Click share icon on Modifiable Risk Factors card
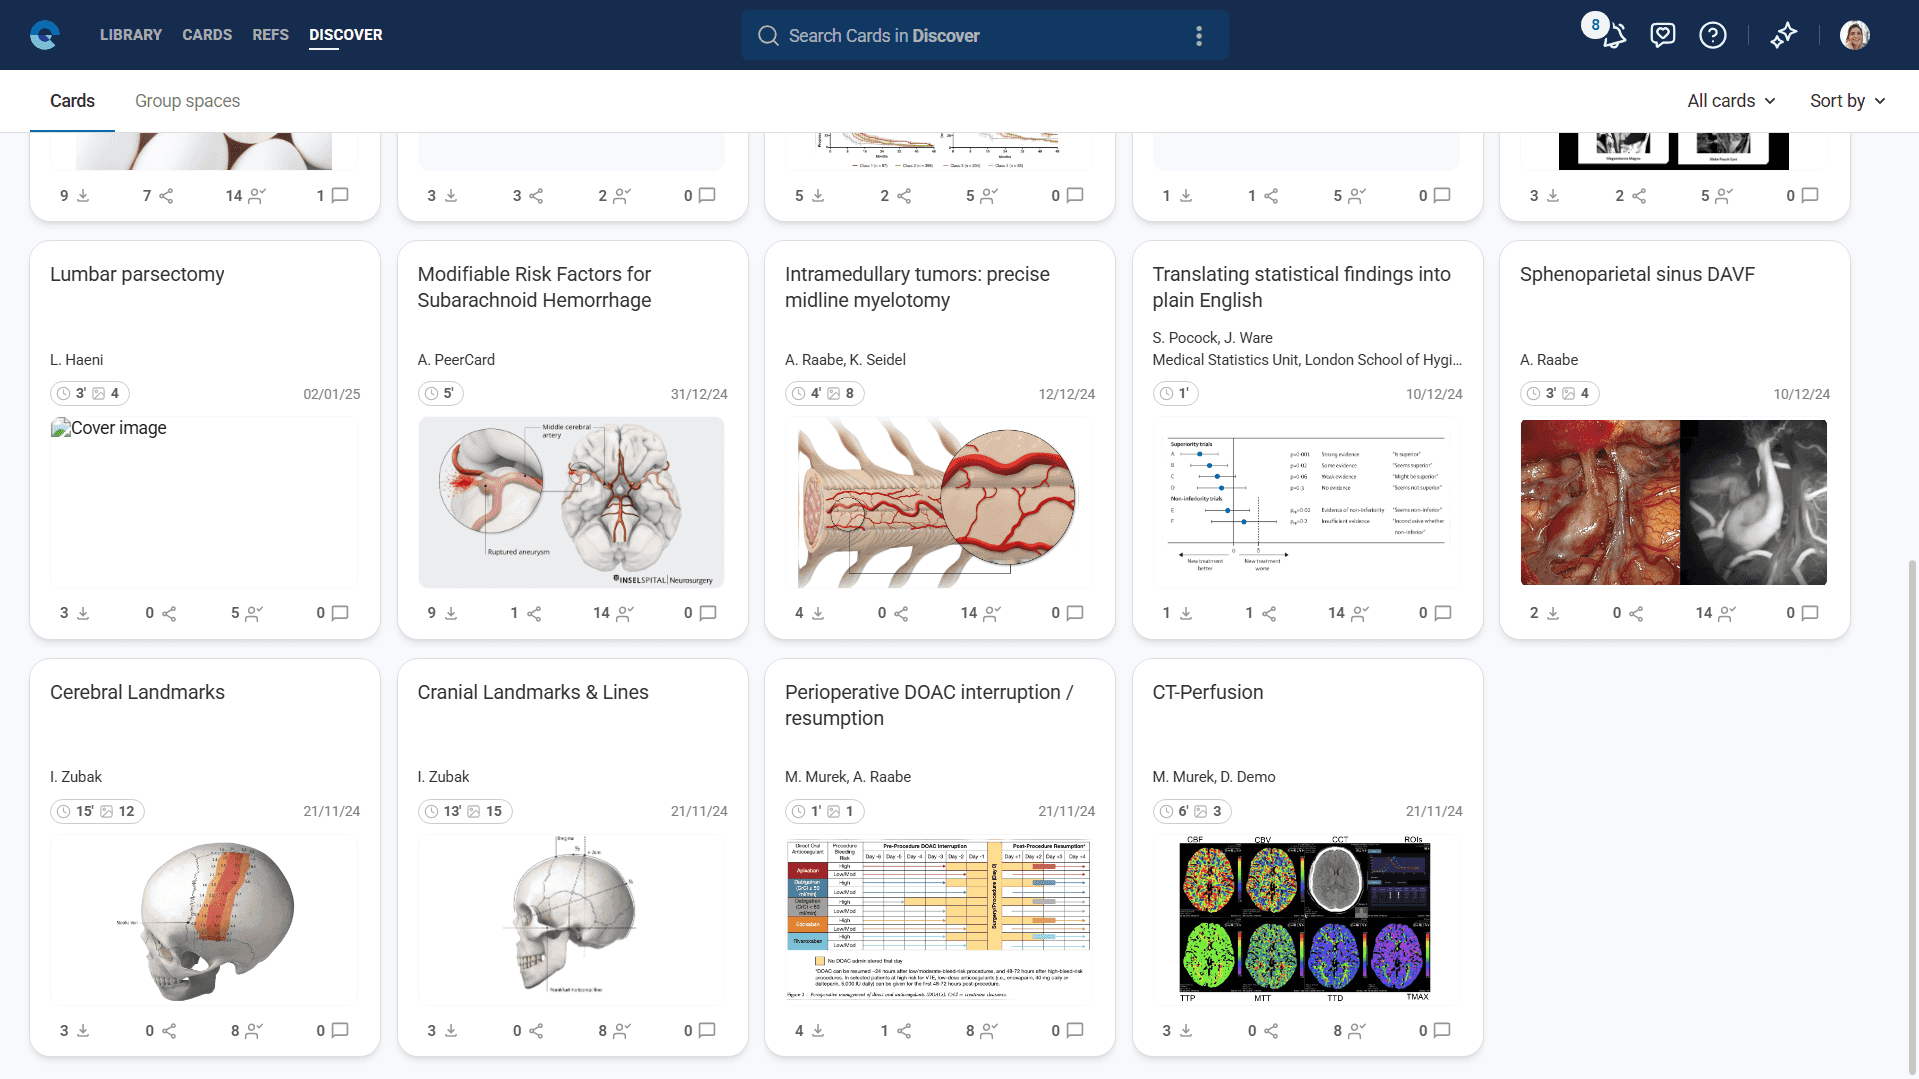The width and height of the screenshot is (1919, 1079). pos(534,613)
